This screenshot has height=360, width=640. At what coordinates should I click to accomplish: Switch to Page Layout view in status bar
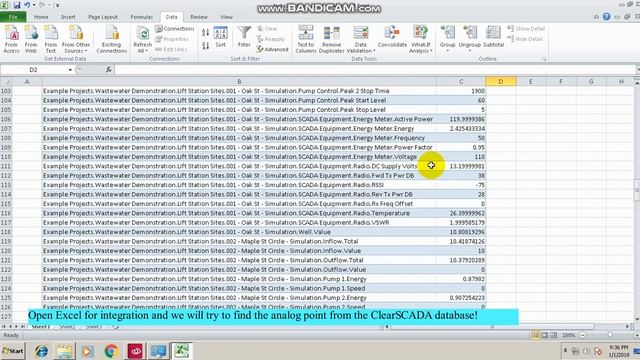(544, 335)
